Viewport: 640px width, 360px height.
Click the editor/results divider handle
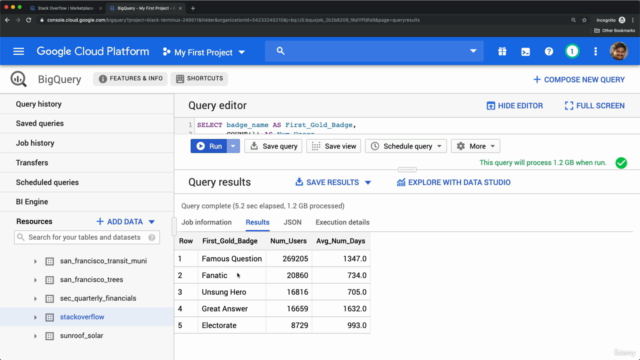(x=407, y=169)
